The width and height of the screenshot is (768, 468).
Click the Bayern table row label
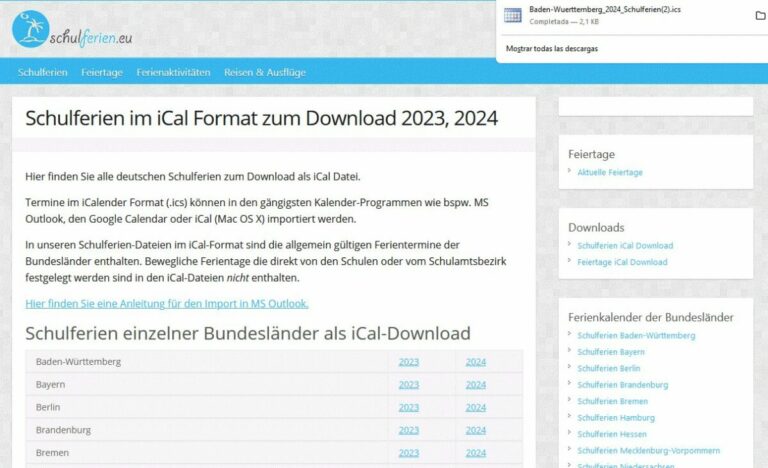(x=50, y=384)
